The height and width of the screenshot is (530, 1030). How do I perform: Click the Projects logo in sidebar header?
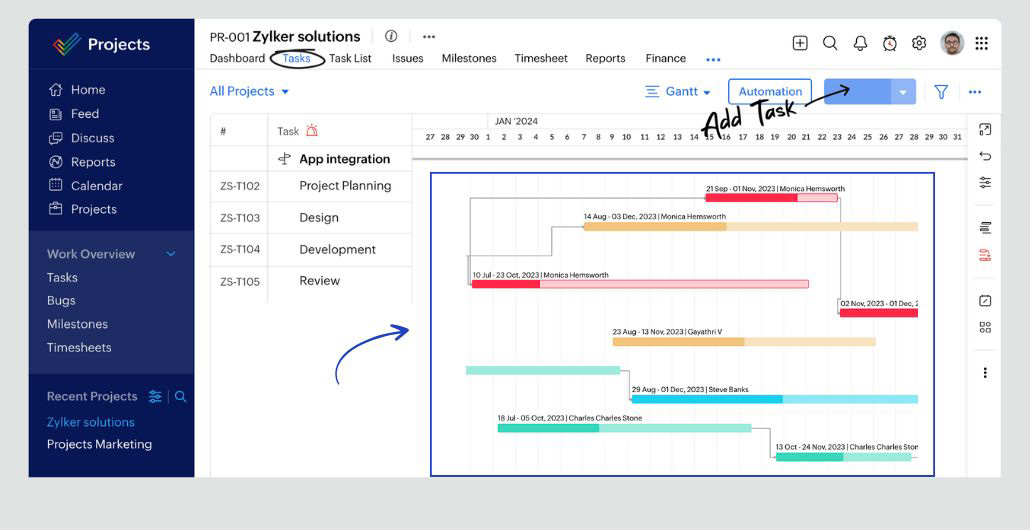pos(67,44)
